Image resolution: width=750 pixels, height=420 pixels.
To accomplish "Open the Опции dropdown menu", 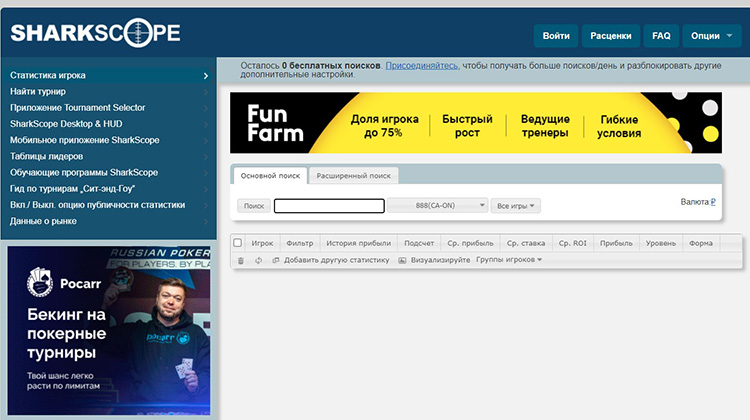I will click(712, 36).
